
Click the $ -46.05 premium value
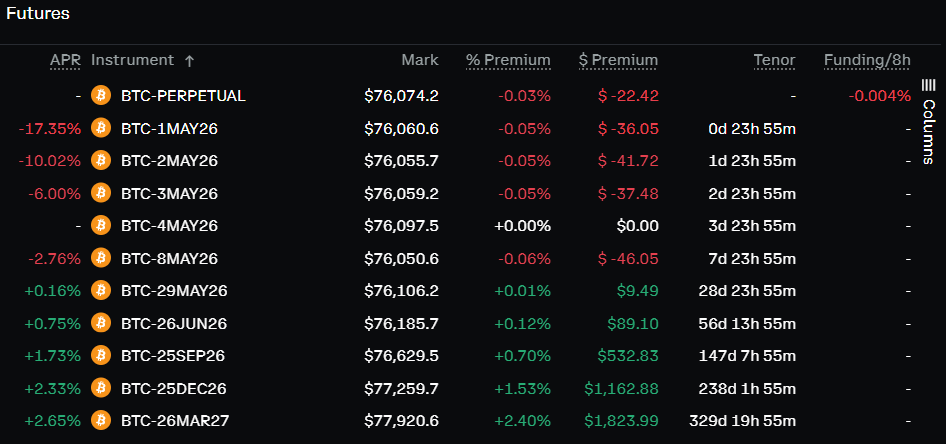coord(628,259)
